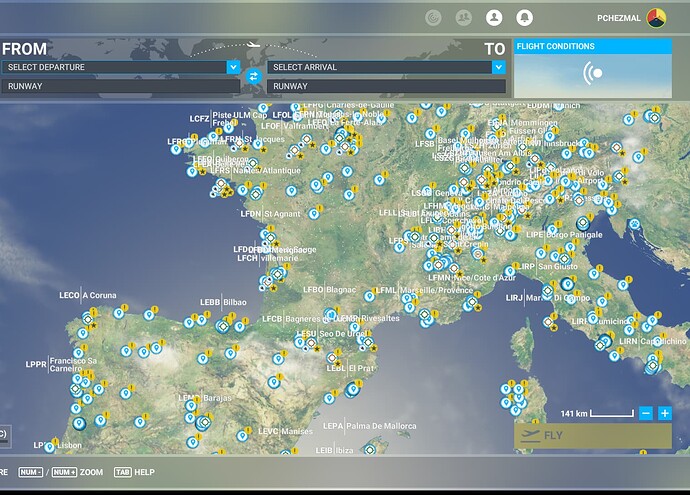The width and height of the screenshot is (690, 495).
Task: Click the Select Departure search field
Action: click(113, 67)
